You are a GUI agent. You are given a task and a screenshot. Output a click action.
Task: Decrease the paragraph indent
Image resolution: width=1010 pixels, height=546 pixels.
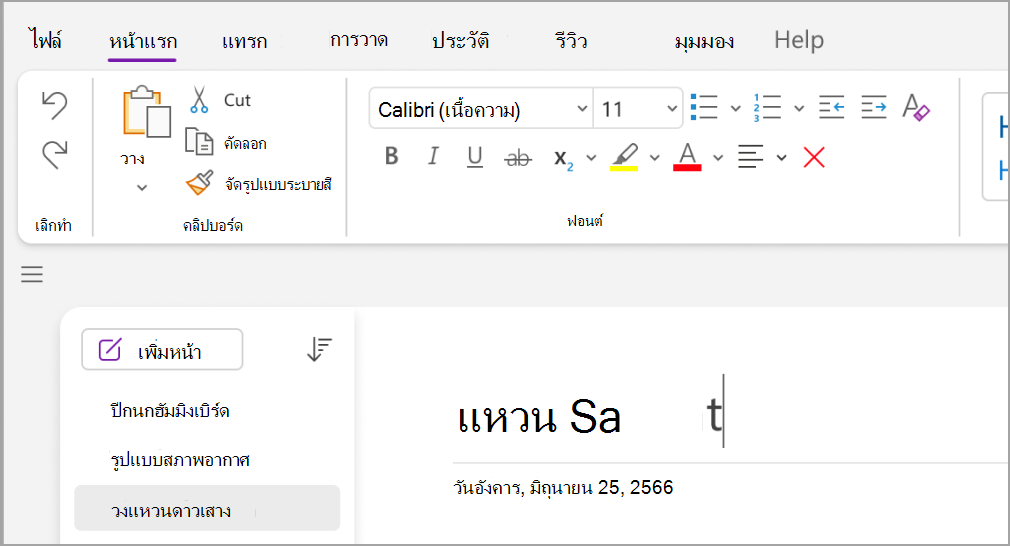832,107
